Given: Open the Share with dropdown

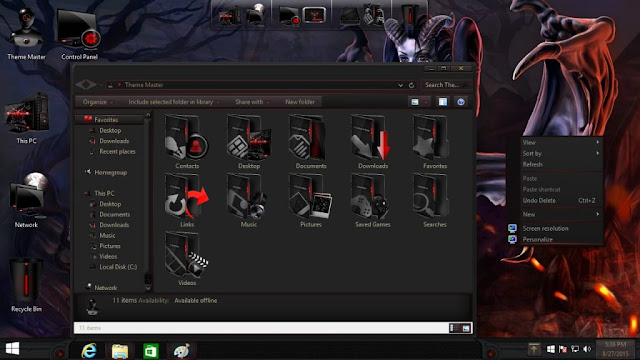Looking at the screenshot, I should 252,102.
